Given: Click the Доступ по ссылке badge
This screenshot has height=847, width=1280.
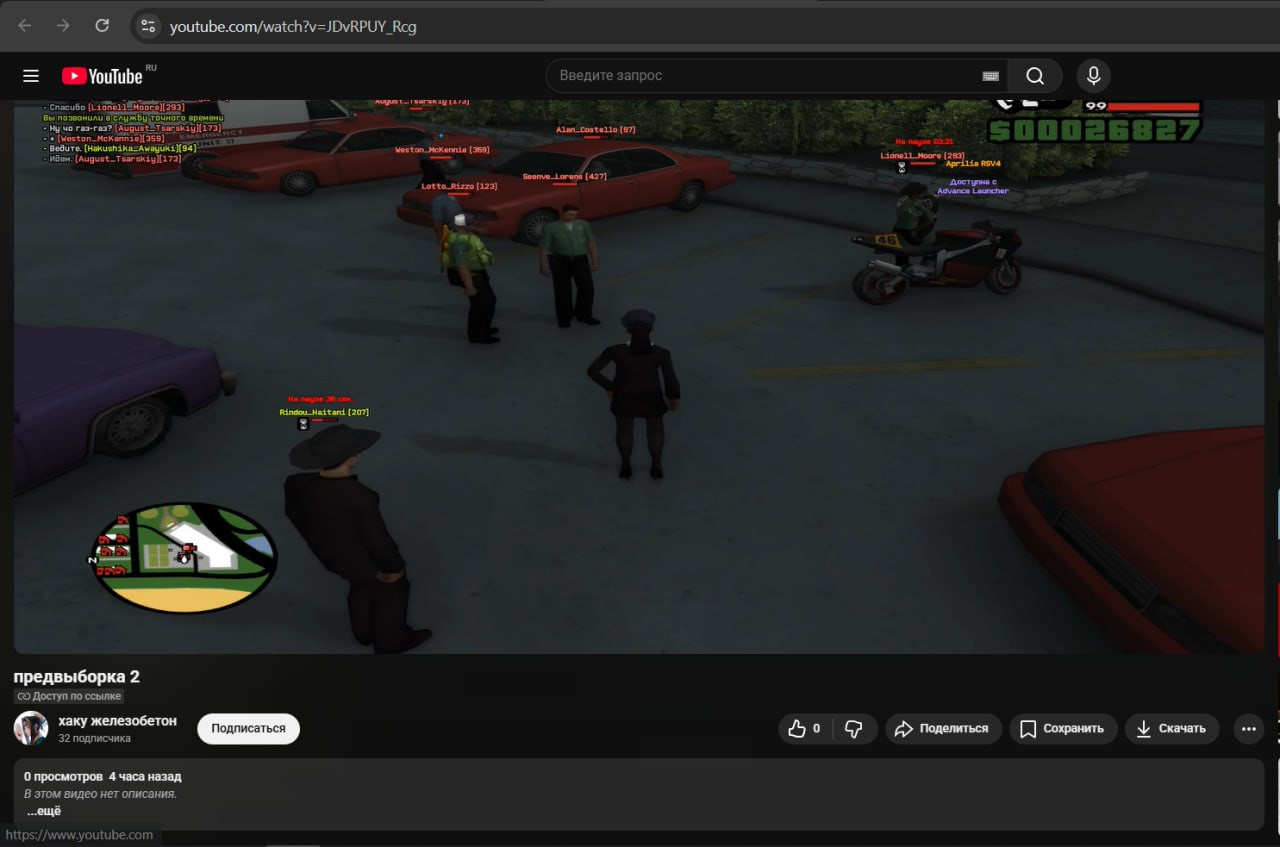Looking at the screenshot, I should [x=69, y=696].
